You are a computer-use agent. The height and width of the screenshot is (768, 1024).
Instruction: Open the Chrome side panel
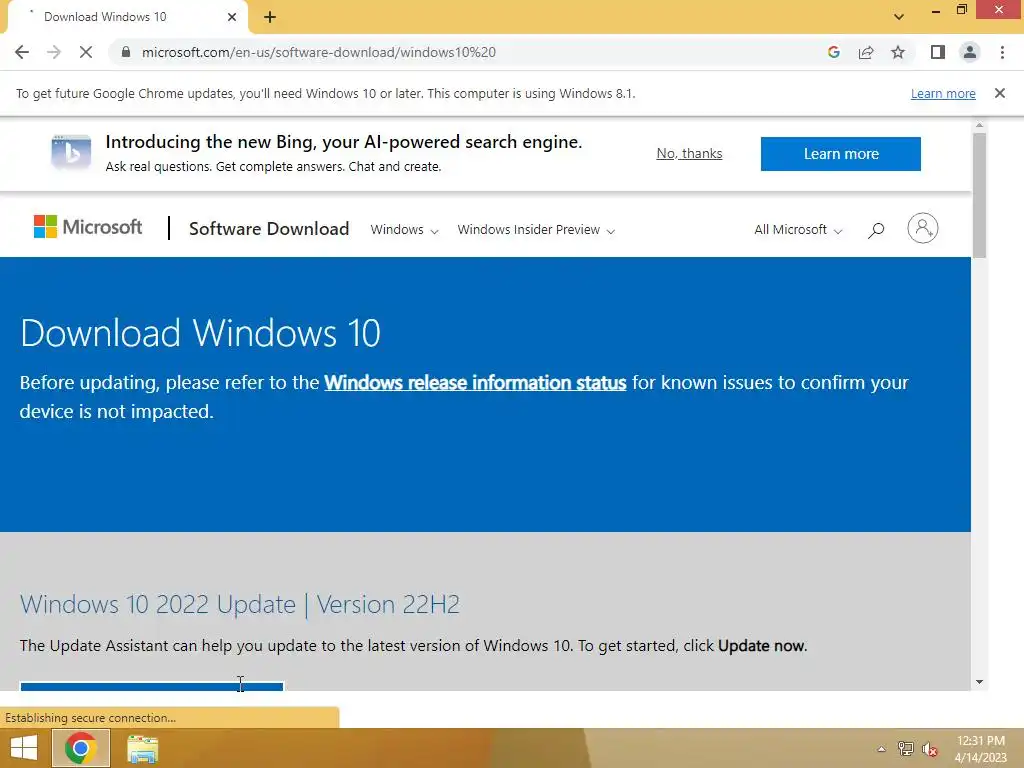click(938, 52)
